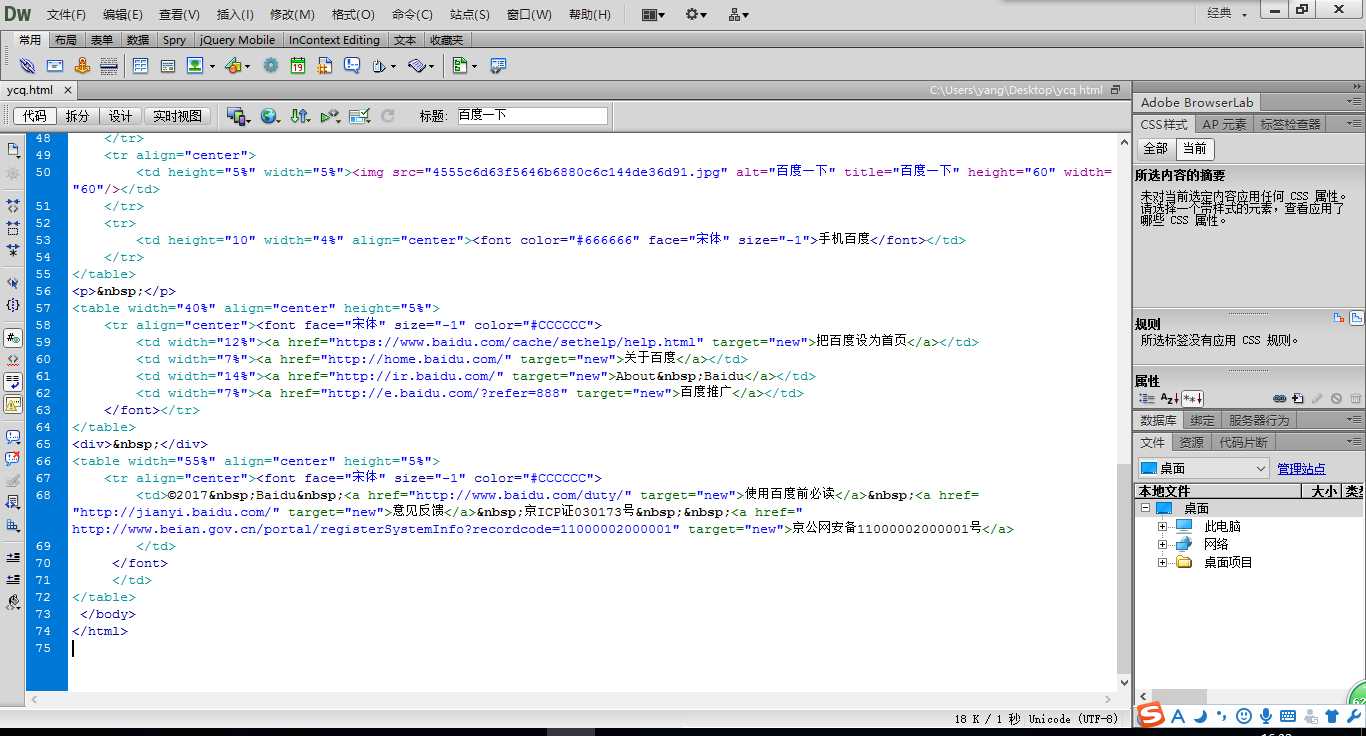Expand the 网络 tree node
The width and height of the screenshot is (1366, 736).
[x=1162, y=544]
